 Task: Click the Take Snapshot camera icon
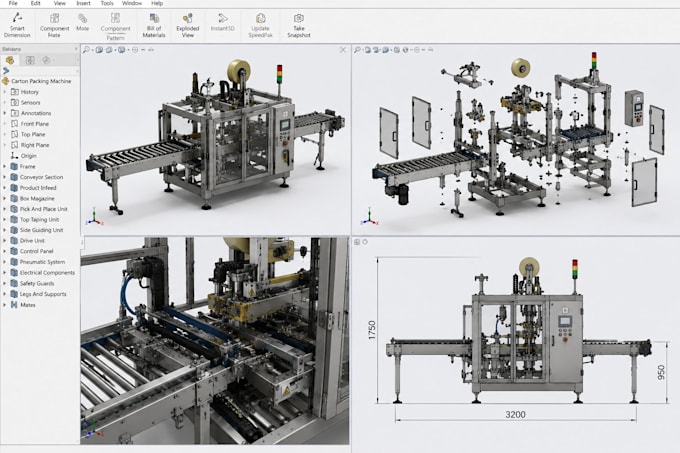[x=298, y=18]
